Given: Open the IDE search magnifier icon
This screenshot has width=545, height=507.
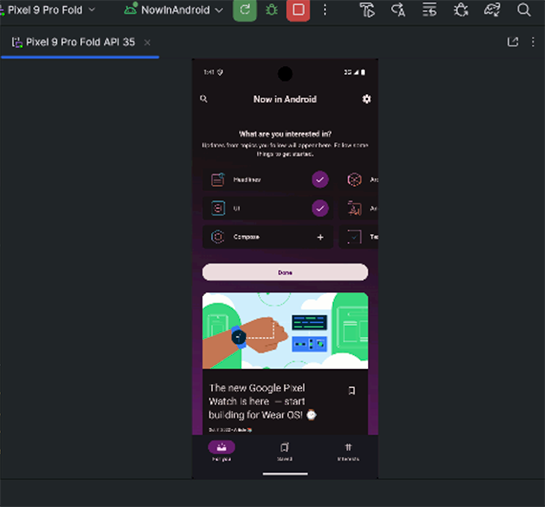Looking at the screenshot, I should click(523, 10).
